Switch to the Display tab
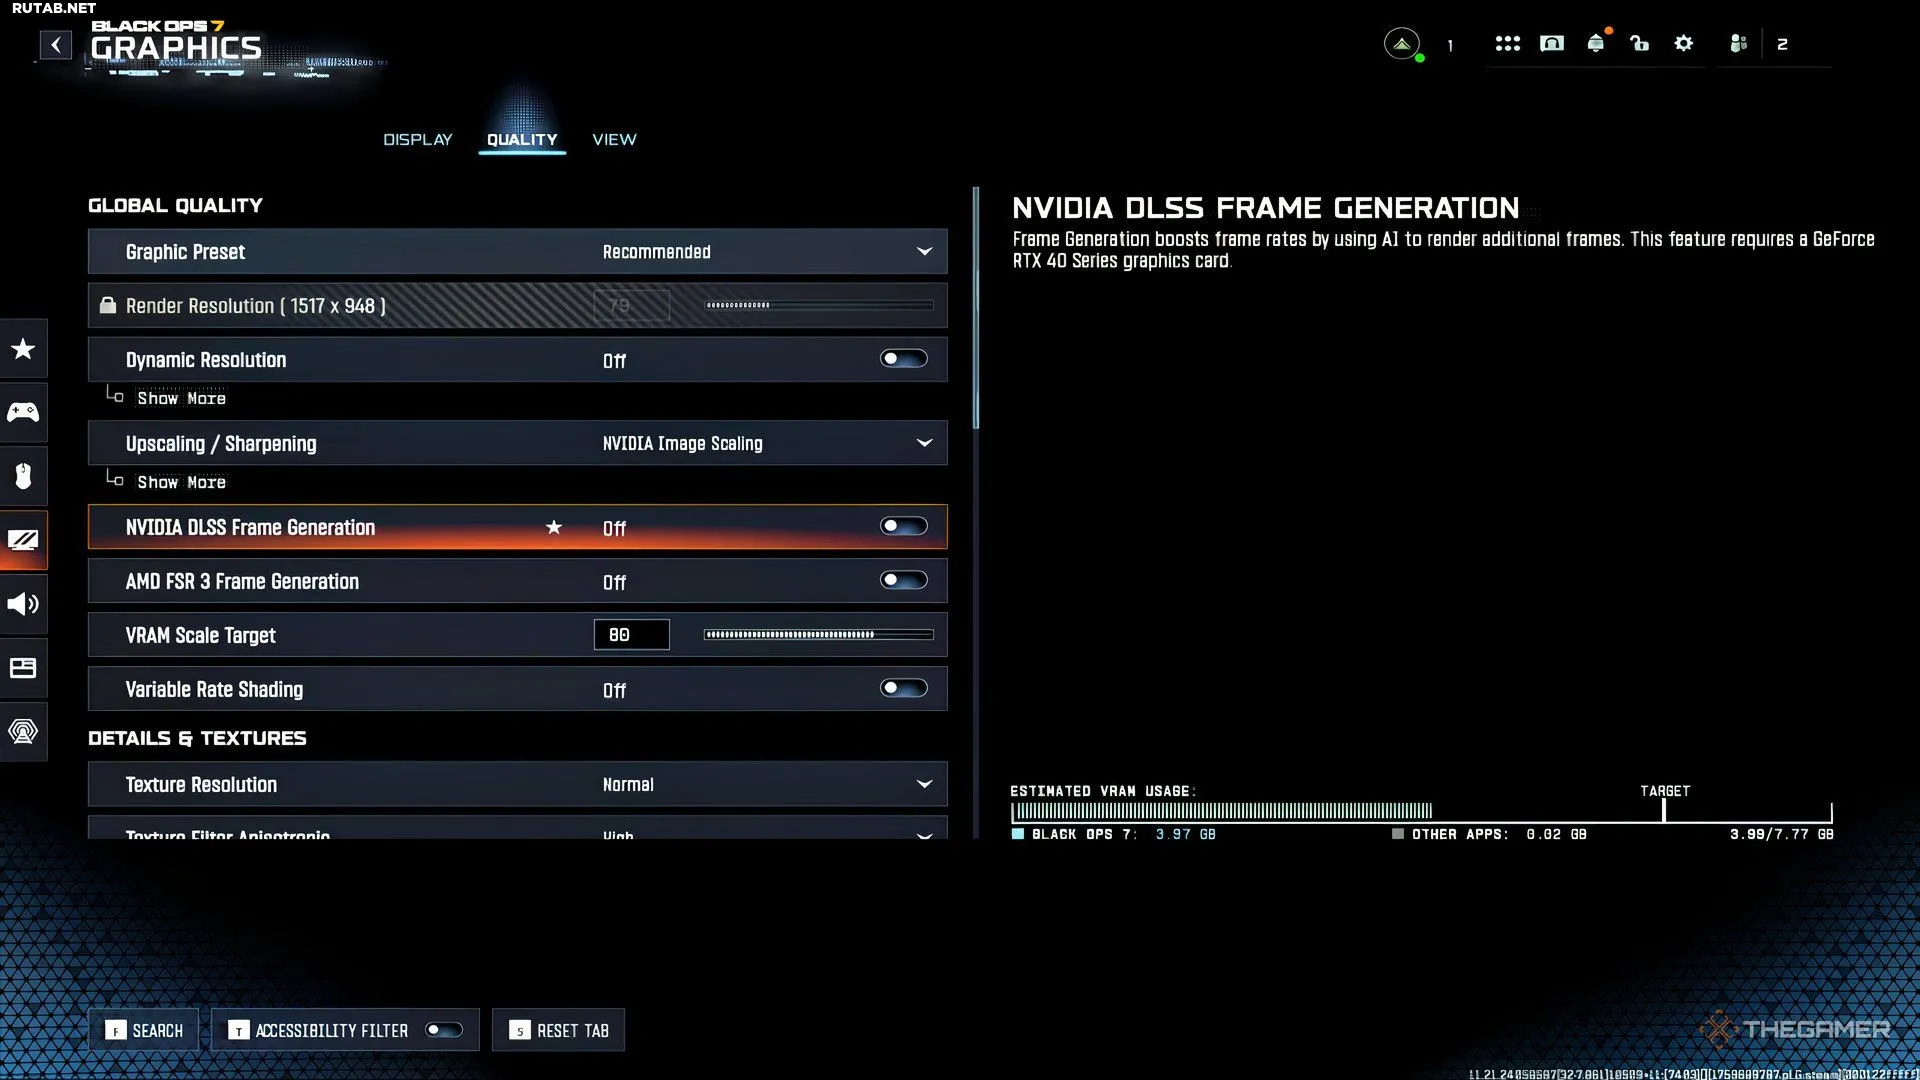The height and width of the screenshot is (1080, 1920). [x=418, y=140]
